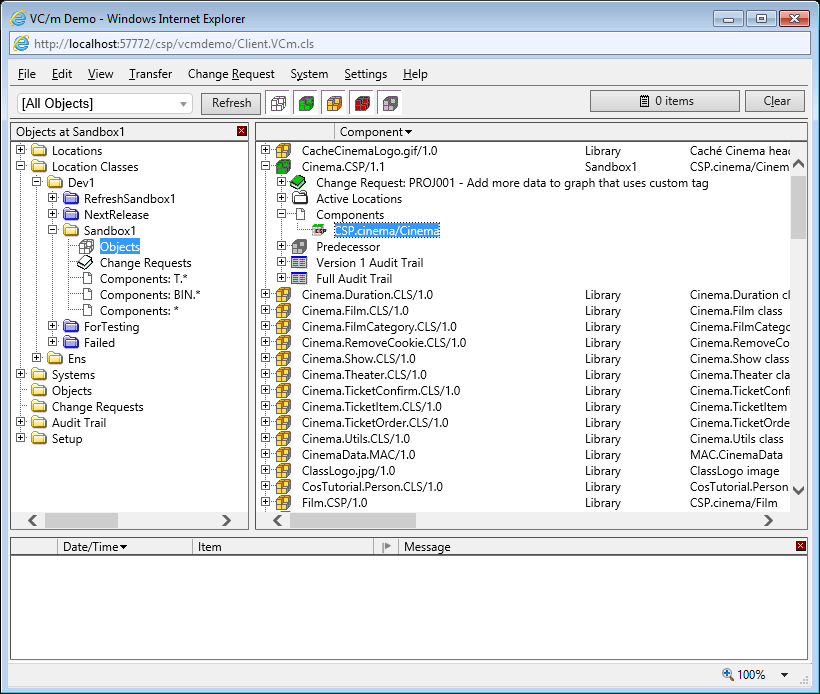Click the green cube filter toolbar icon

pos(306,103)
